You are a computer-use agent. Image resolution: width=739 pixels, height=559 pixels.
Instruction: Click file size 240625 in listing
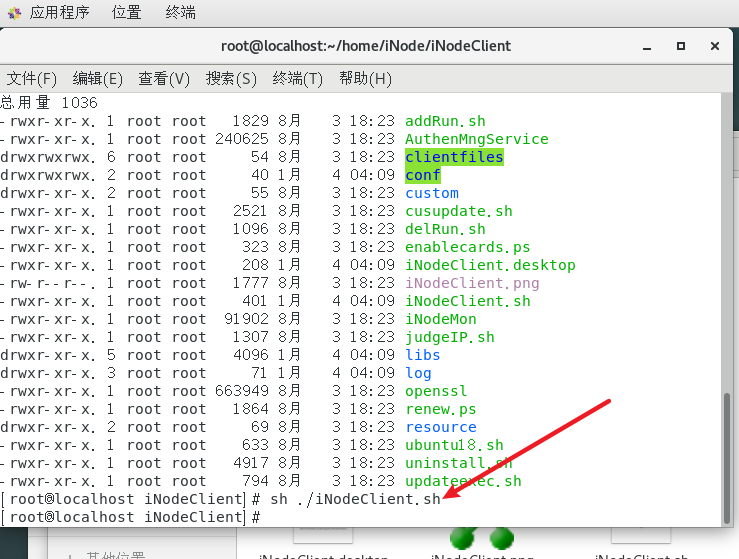tap(242, 139)
